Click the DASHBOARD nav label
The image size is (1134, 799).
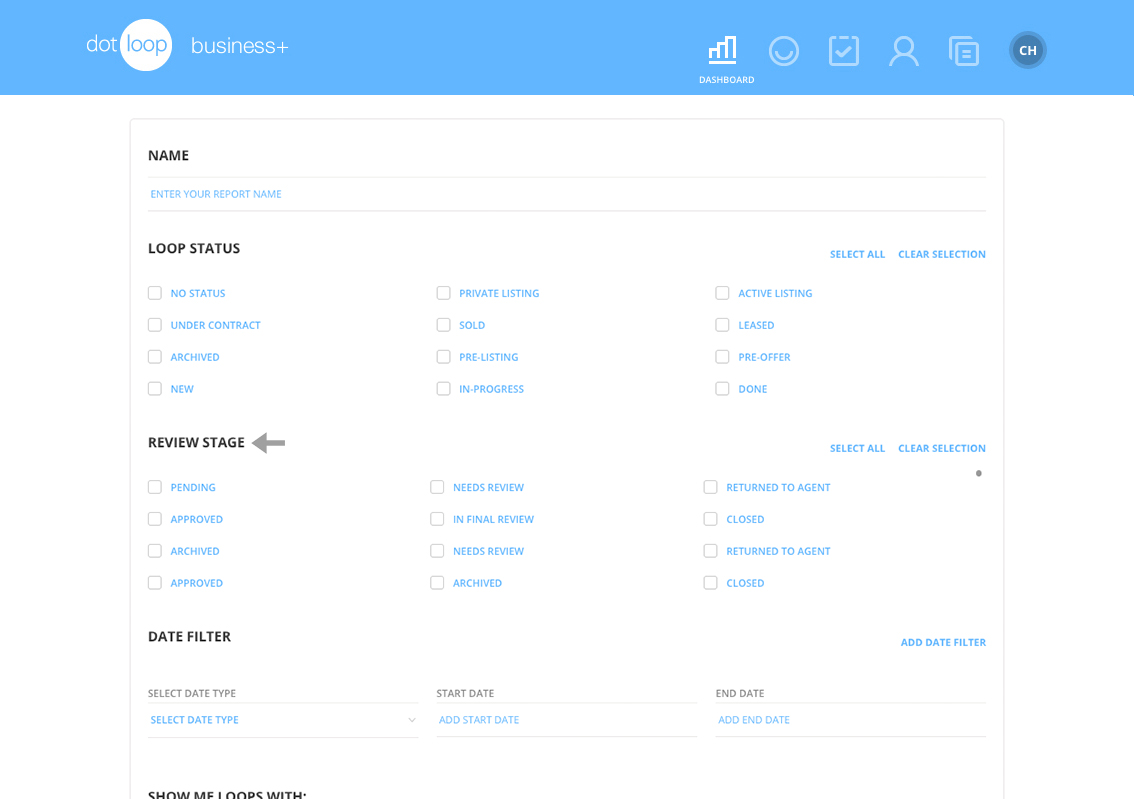(x=726, y=79)
